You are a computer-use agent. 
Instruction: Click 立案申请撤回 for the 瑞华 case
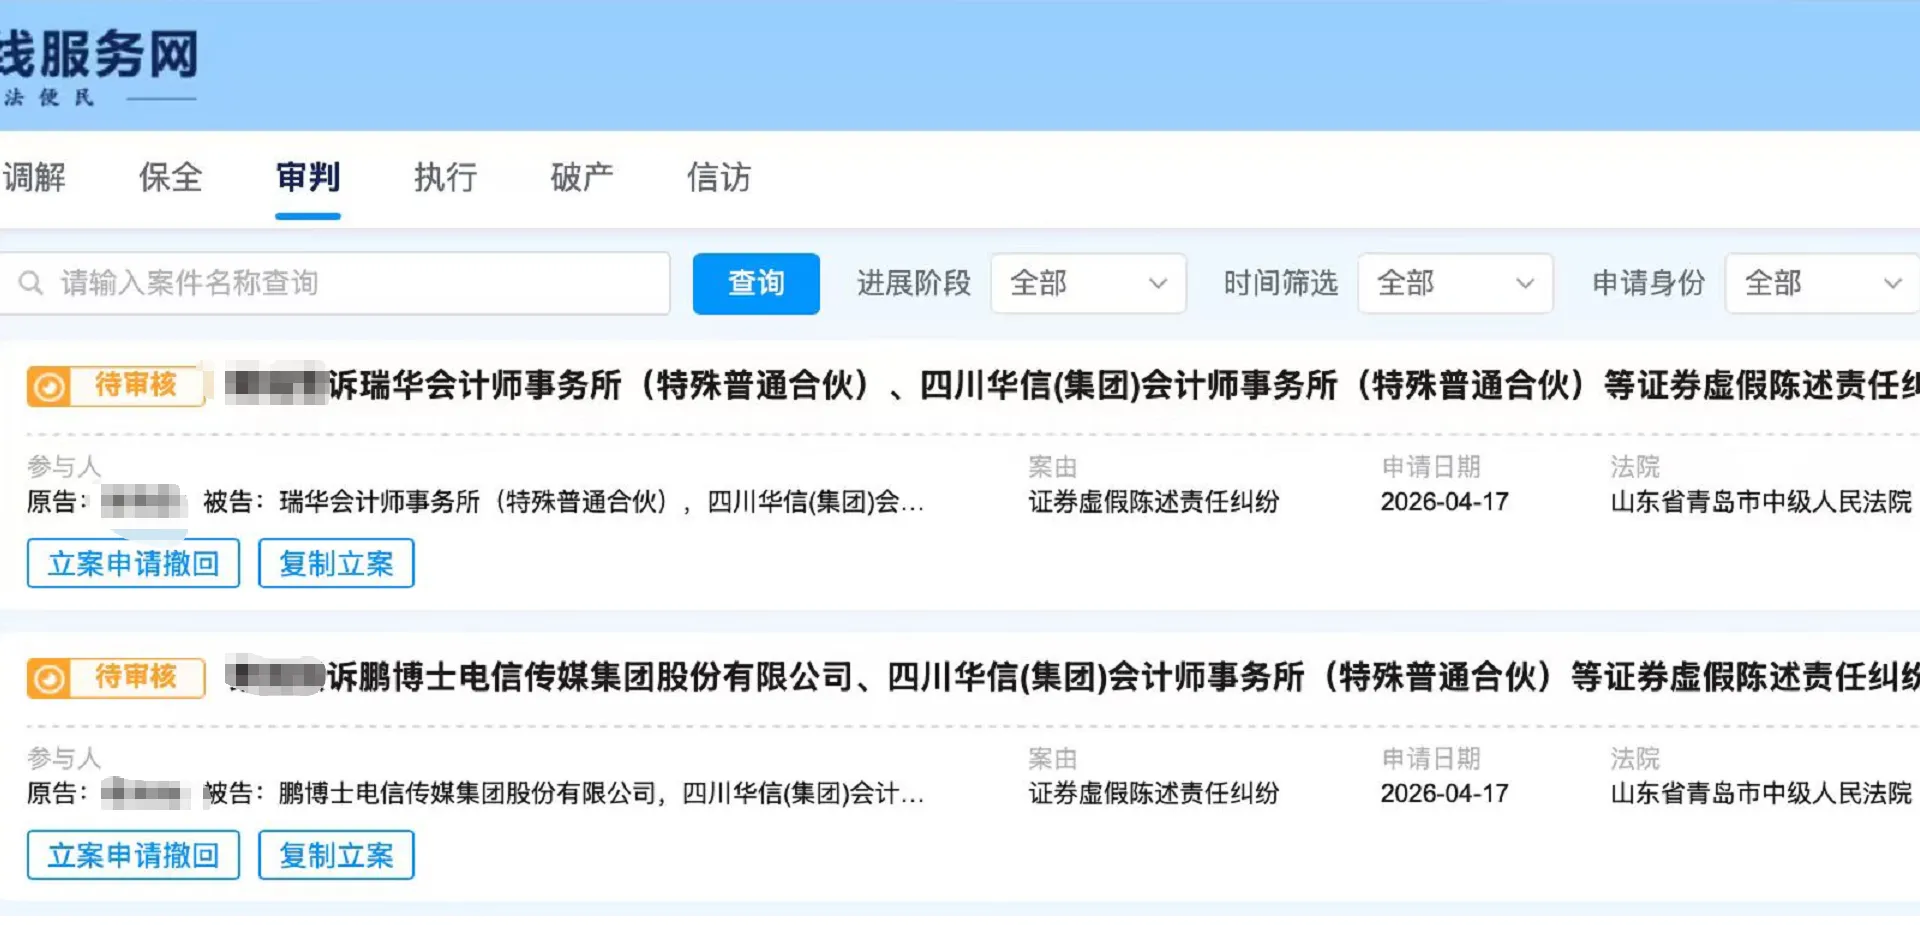click(x=133, y=563)
